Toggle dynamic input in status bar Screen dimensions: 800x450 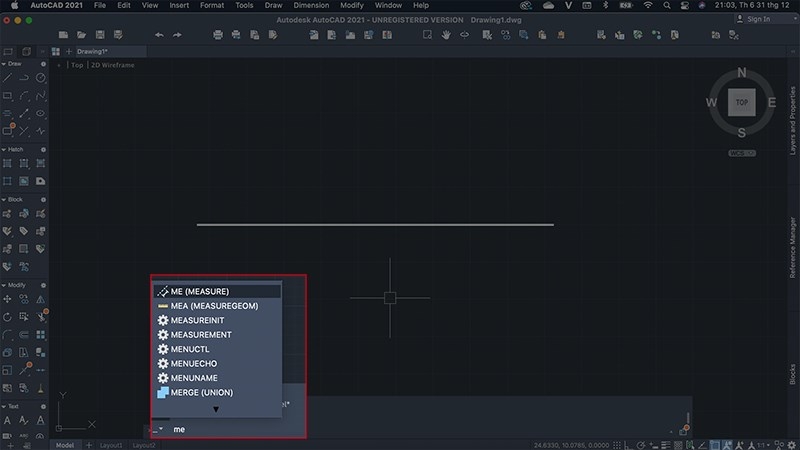(654, 445)
